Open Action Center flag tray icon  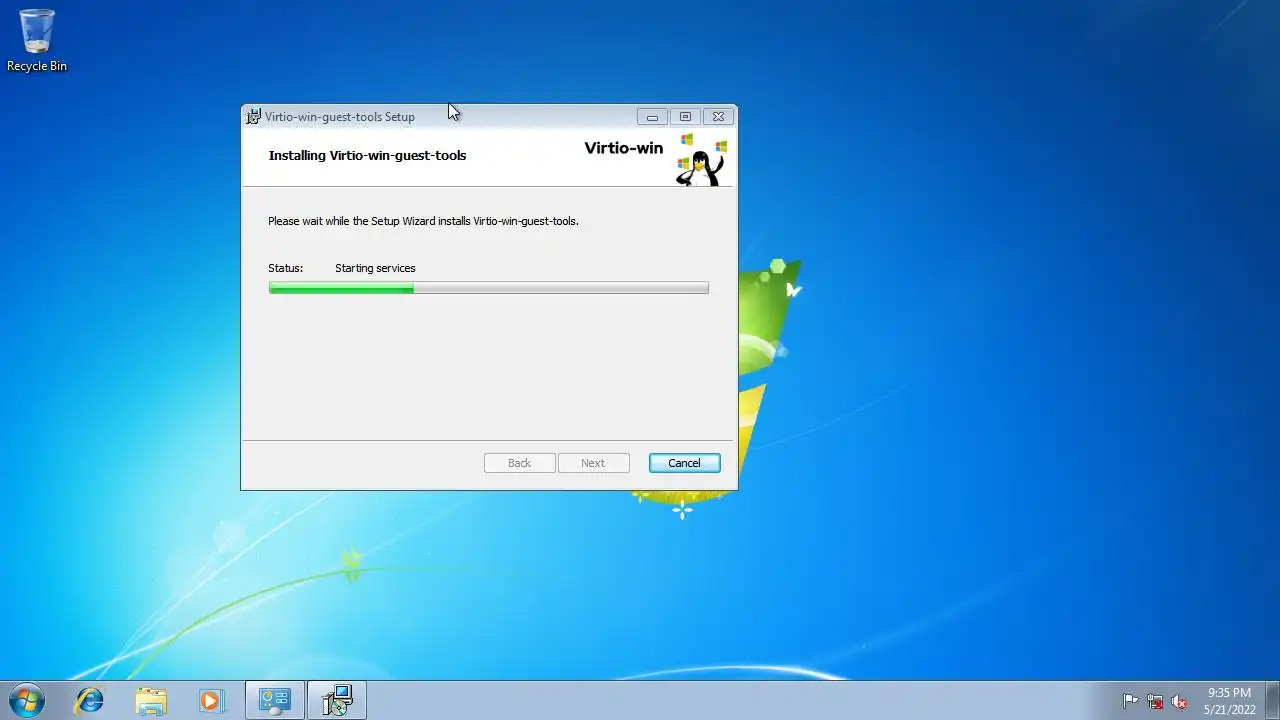point(1131,701)
